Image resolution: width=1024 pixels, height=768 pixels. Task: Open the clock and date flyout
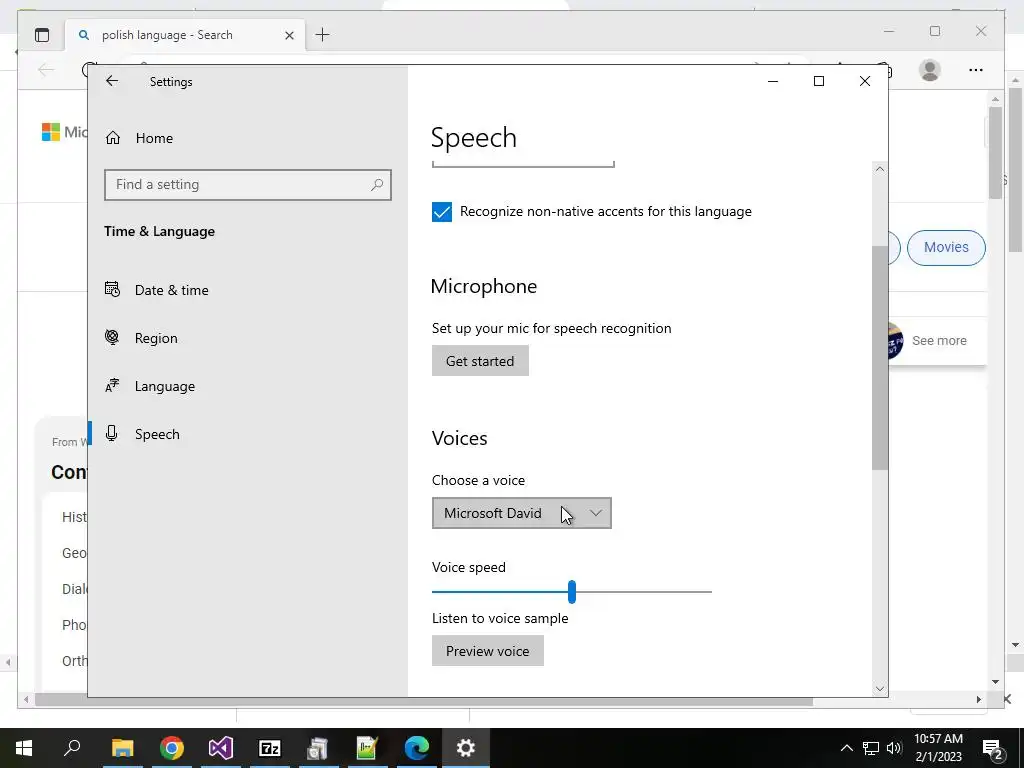(938, 748)
